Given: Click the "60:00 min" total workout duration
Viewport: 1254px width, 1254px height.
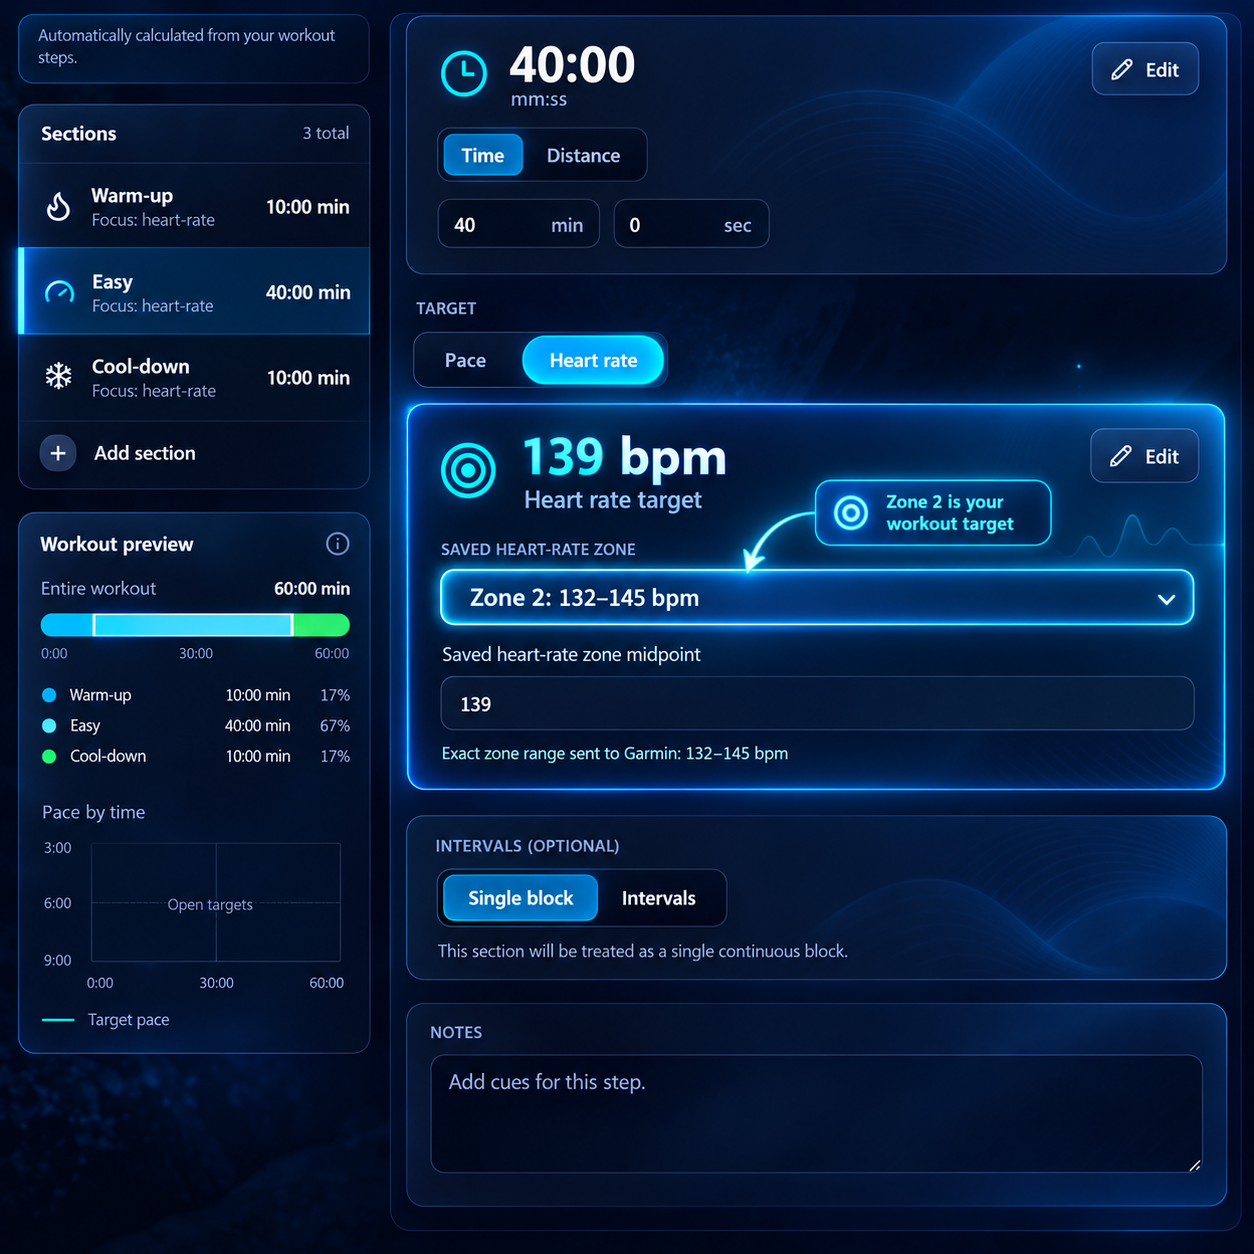Looking at the screenshot, I should click(x=312, y=588).
